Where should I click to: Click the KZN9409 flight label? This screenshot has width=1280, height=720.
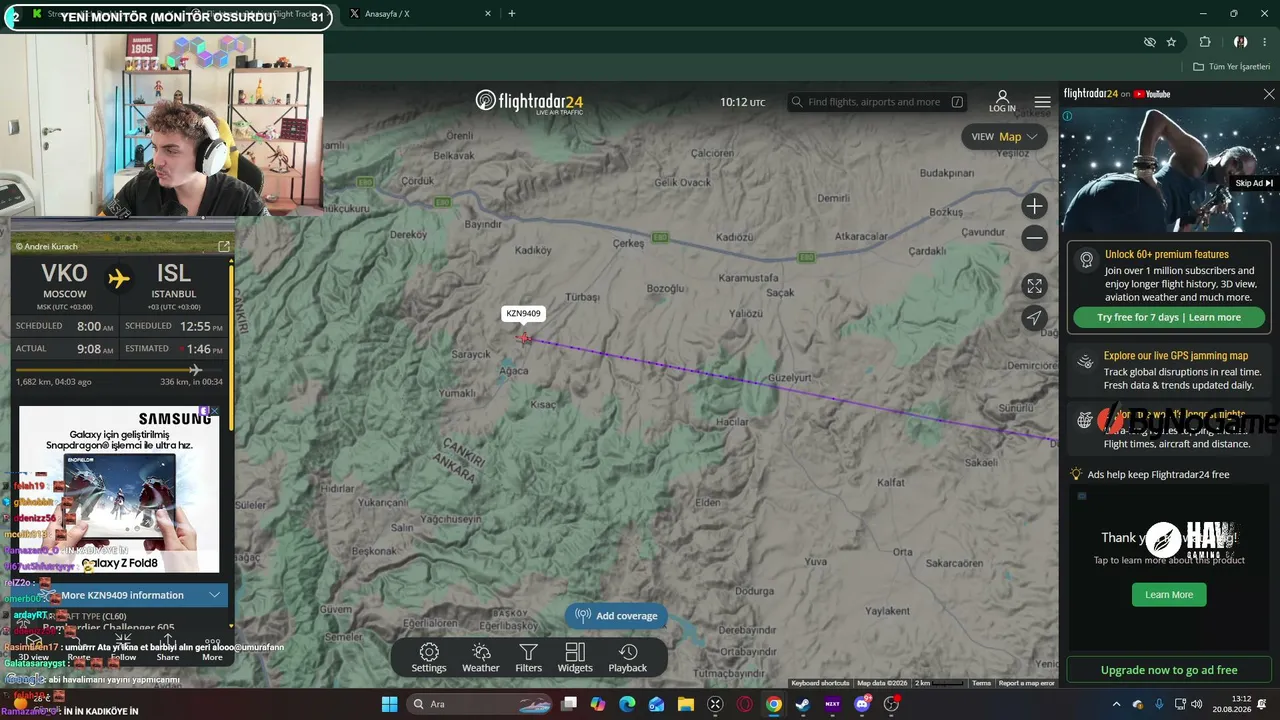click(x=523, y=314)
